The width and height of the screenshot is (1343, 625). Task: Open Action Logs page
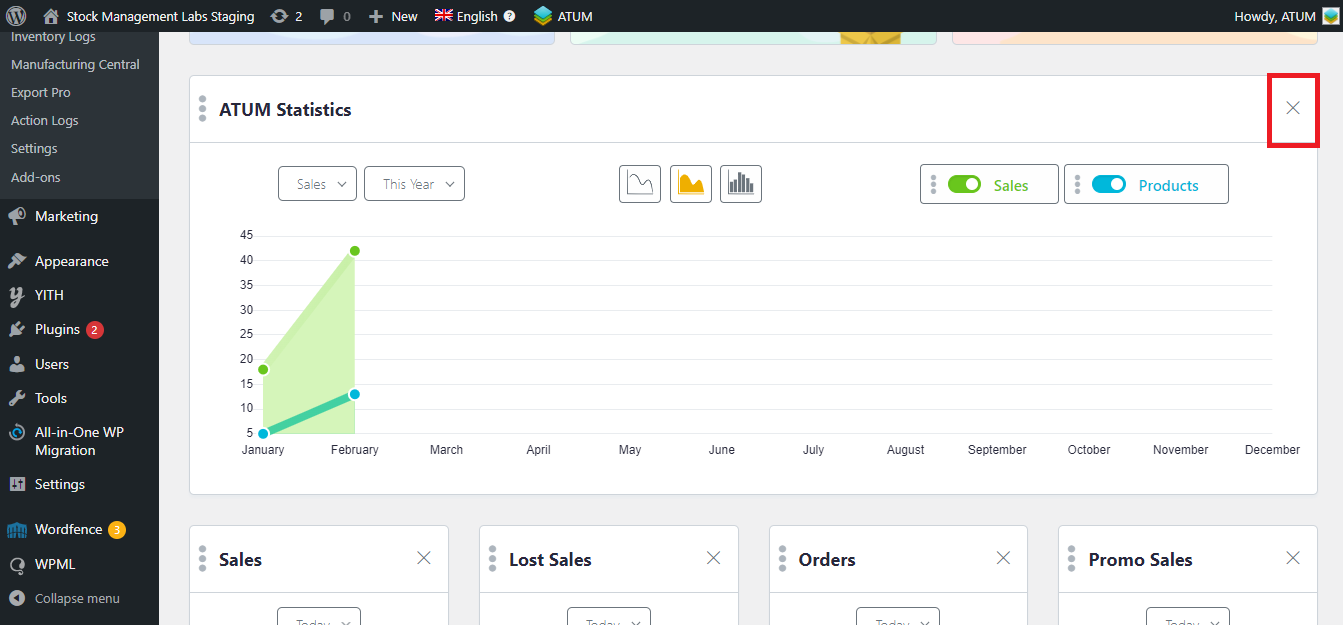(45, 120)
